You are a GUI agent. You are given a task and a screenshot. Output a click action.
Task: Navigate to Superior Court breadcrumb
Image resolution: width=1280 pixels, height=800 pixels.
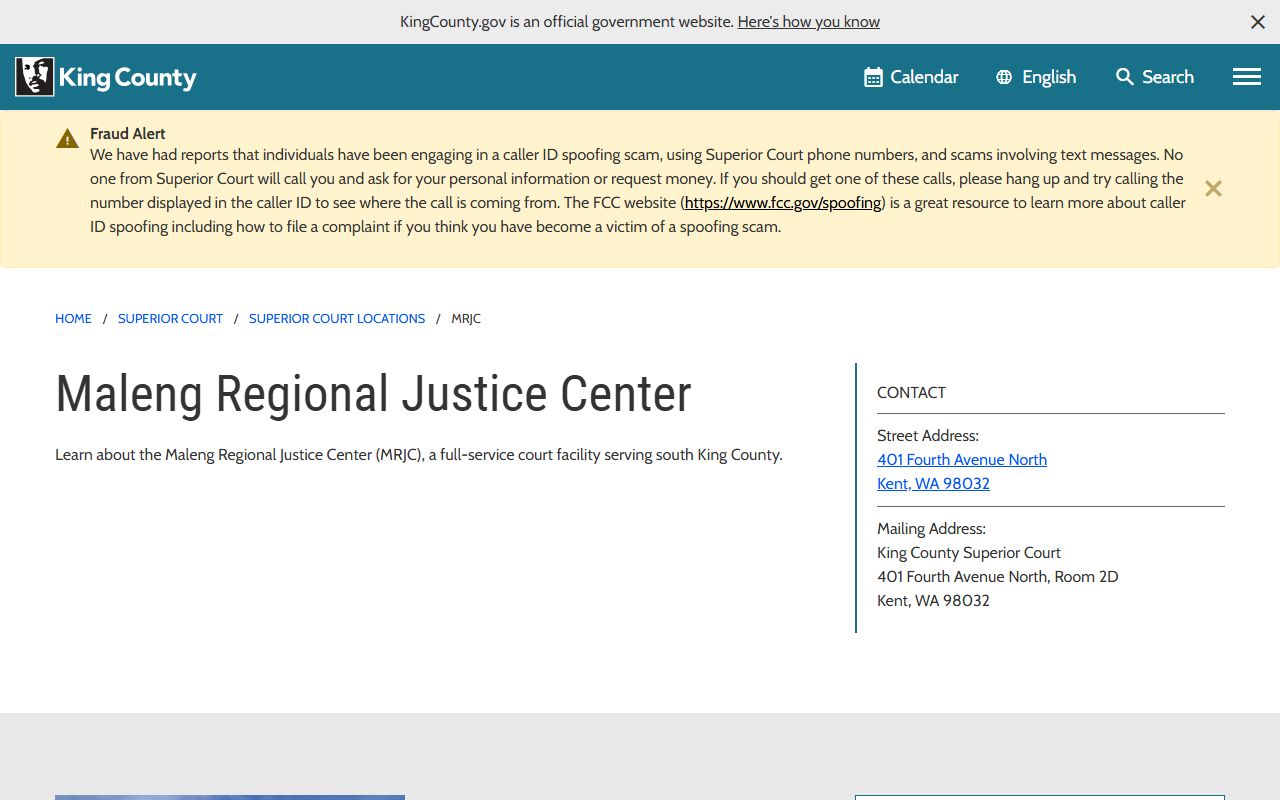(170, 319)
